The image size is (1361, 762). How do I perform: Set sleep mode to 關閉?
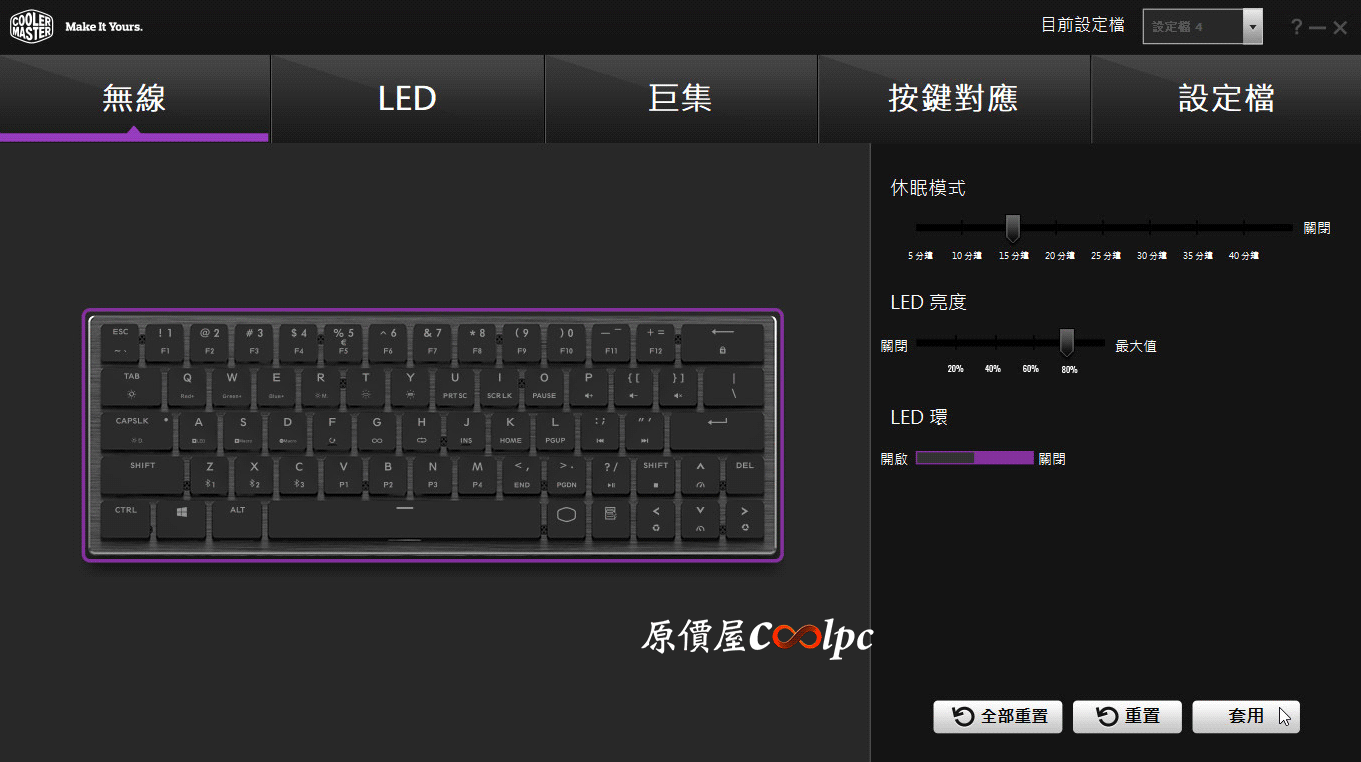coord(1317,228)
